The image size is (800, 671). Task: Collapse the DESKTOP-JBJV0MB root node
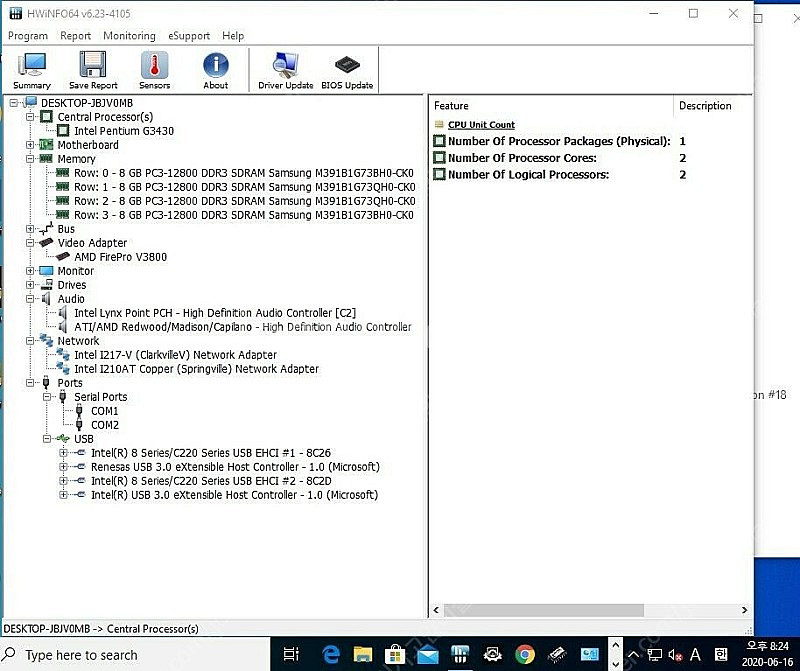[14, 103]
